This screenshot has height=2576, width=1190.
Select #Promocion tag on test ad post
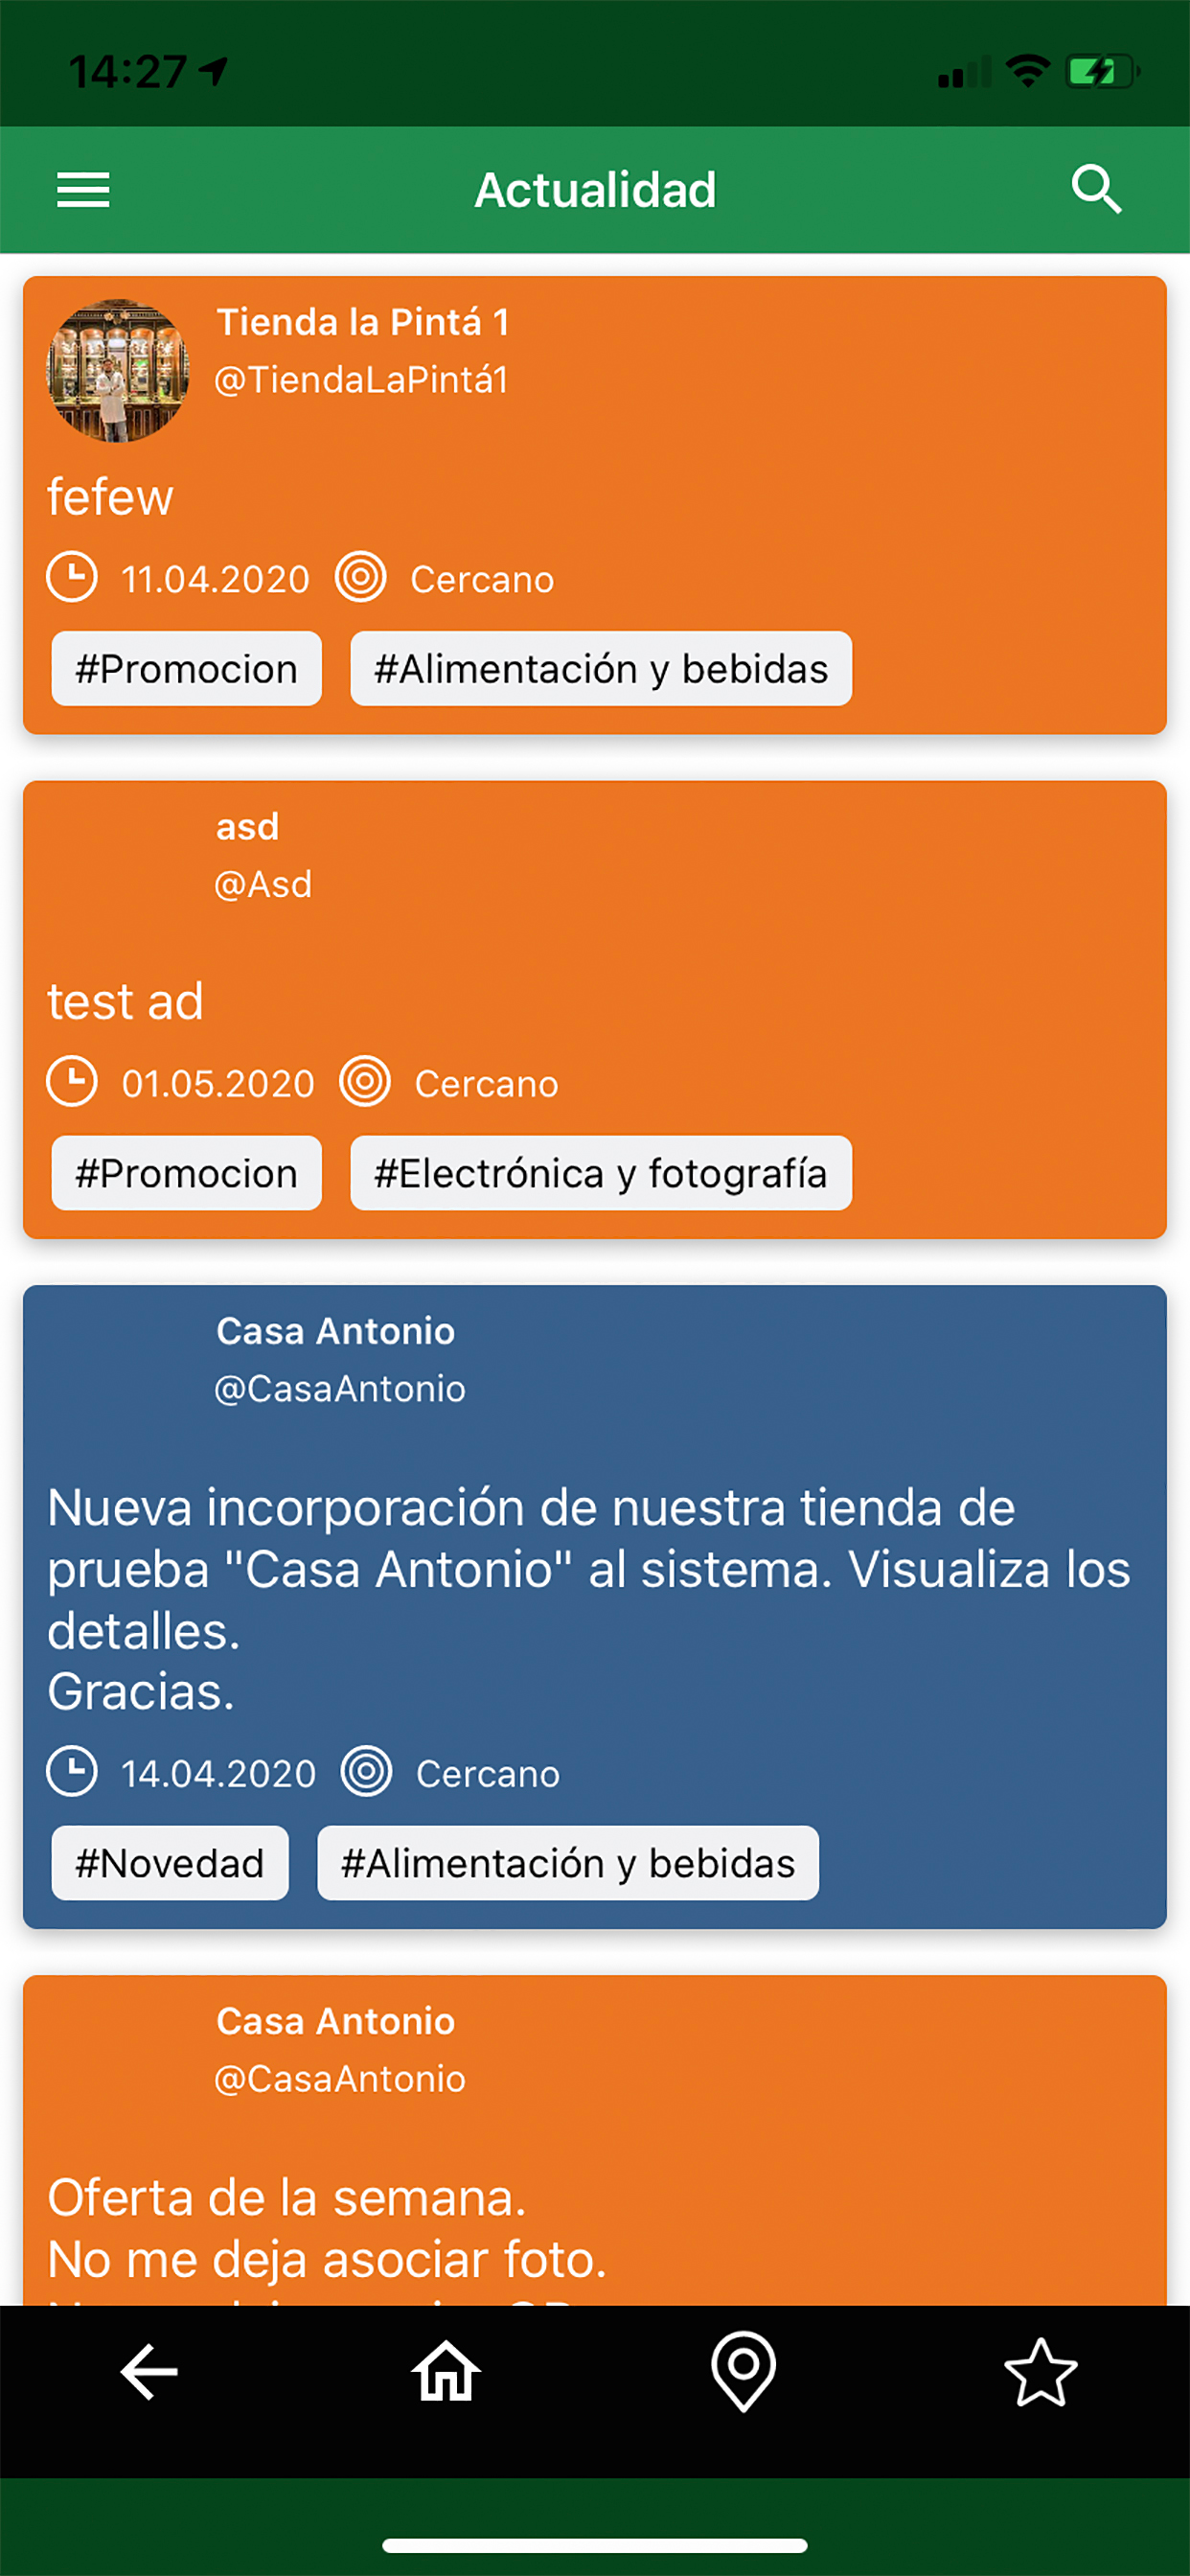(187, 1173)
